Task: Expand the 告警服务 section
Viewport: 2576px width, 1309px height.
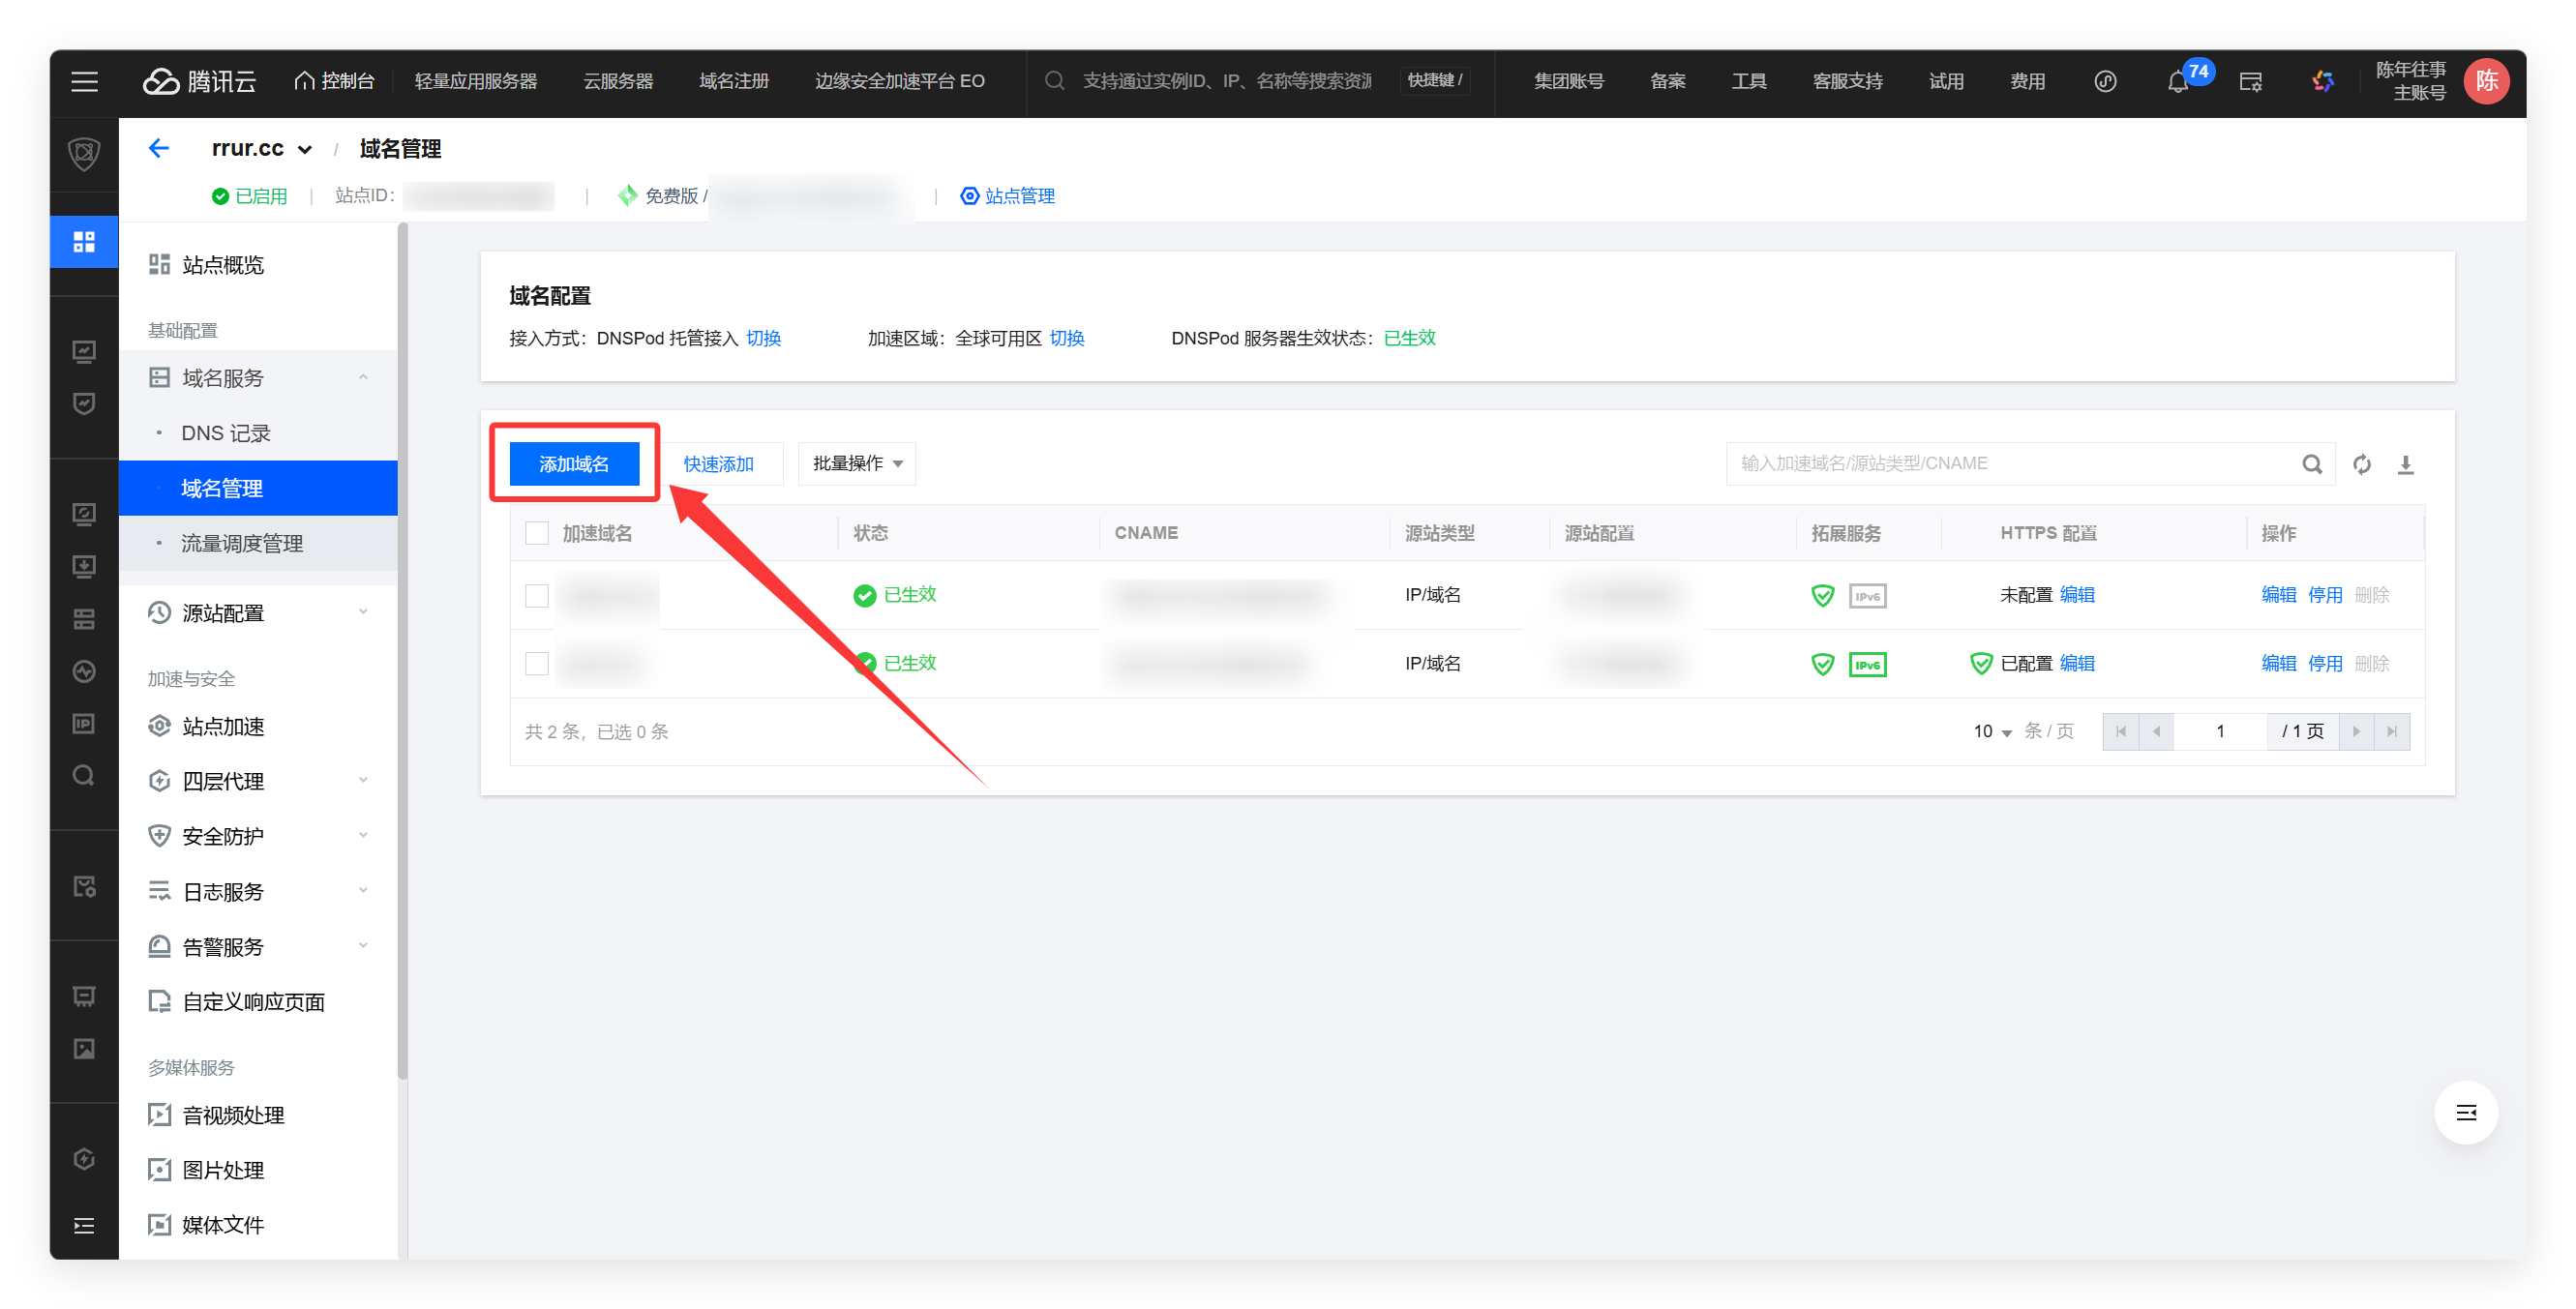Action: point(363,946)
